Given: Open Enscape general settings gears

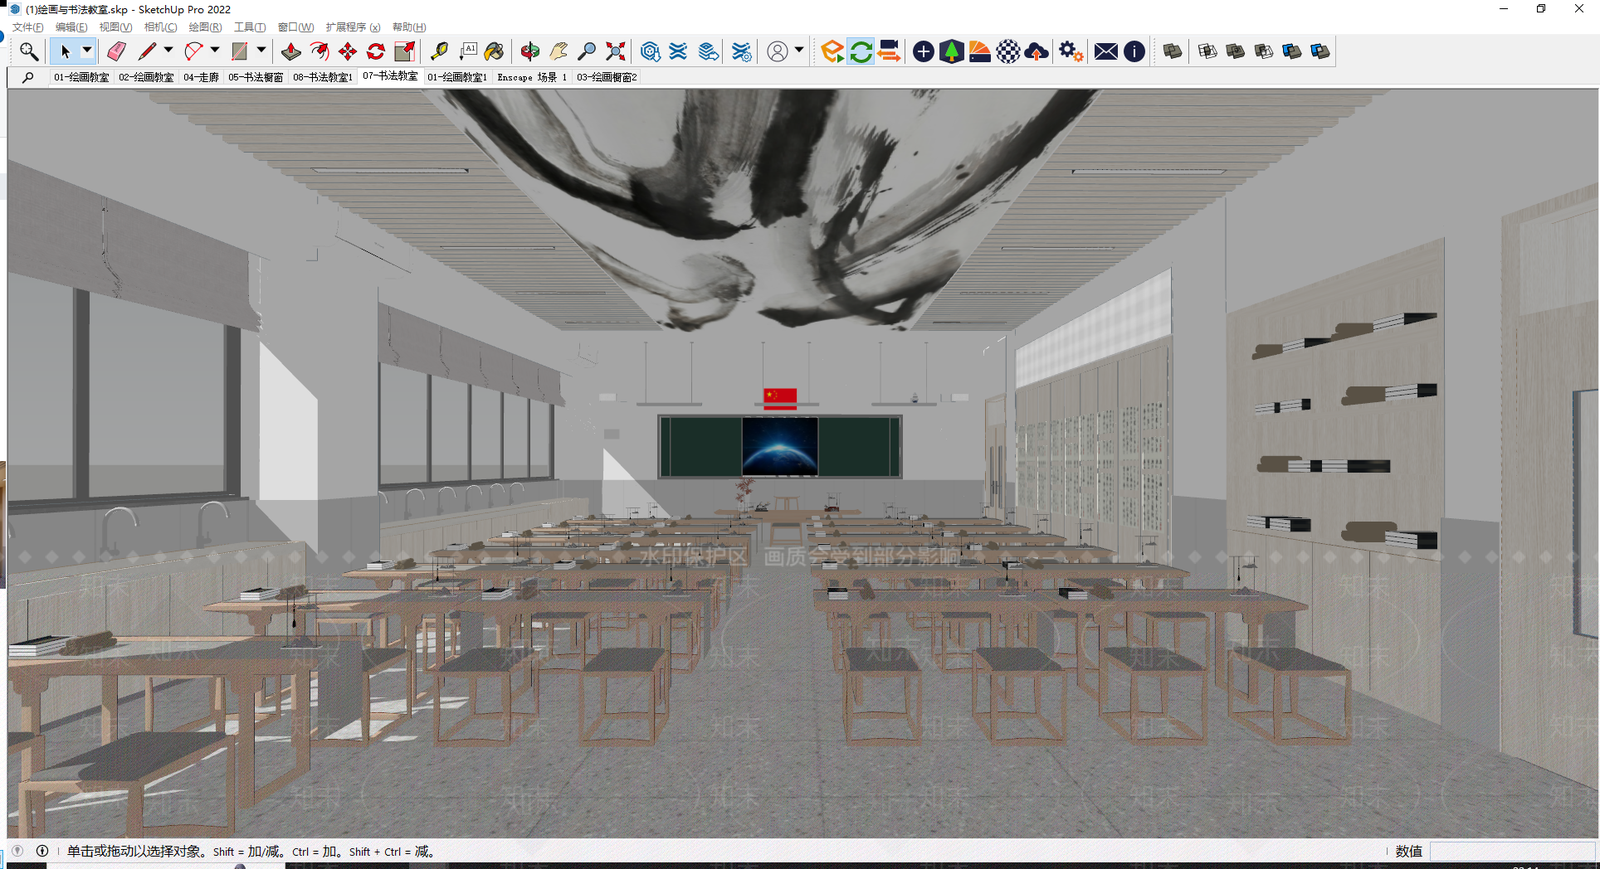Looking at the screenshot, I should (x=1071, y=51).
